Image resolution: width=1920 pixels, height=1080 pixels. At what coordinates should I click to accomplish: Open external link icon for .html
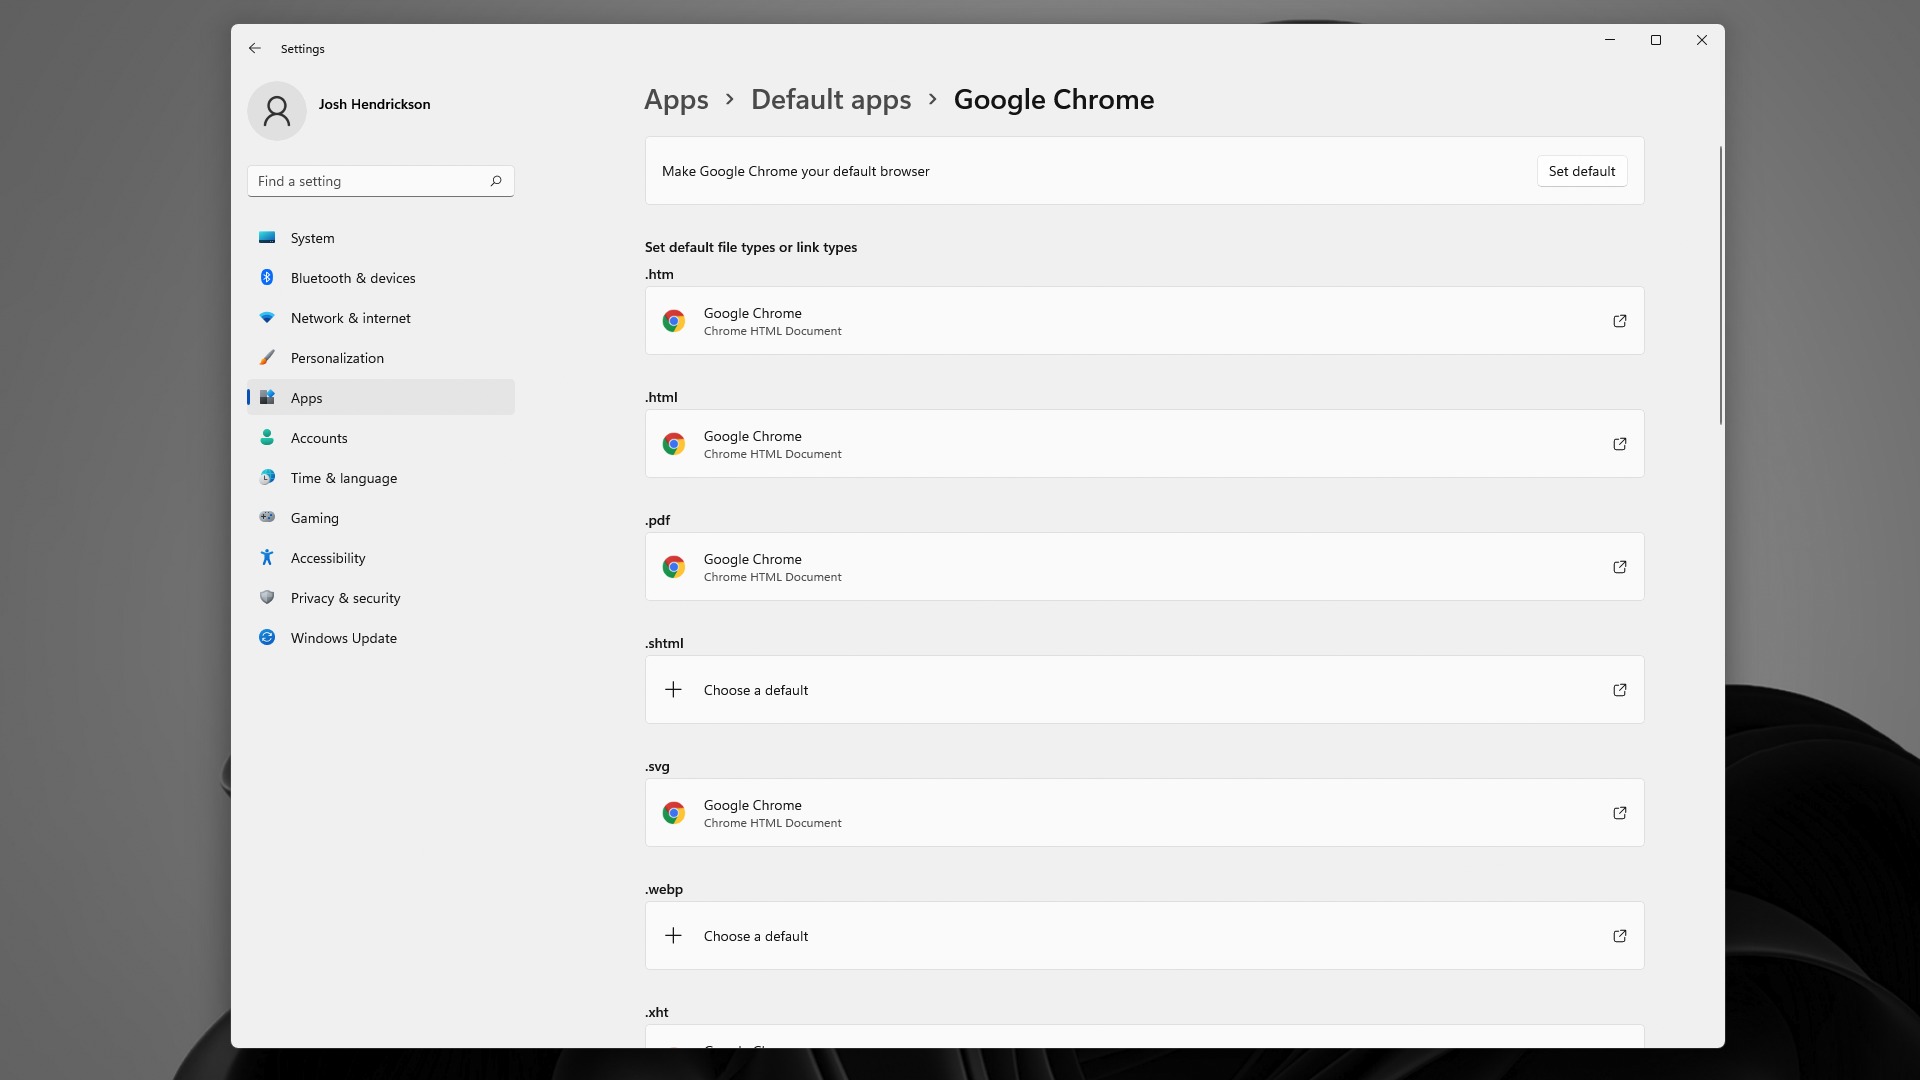point(1620,444)
